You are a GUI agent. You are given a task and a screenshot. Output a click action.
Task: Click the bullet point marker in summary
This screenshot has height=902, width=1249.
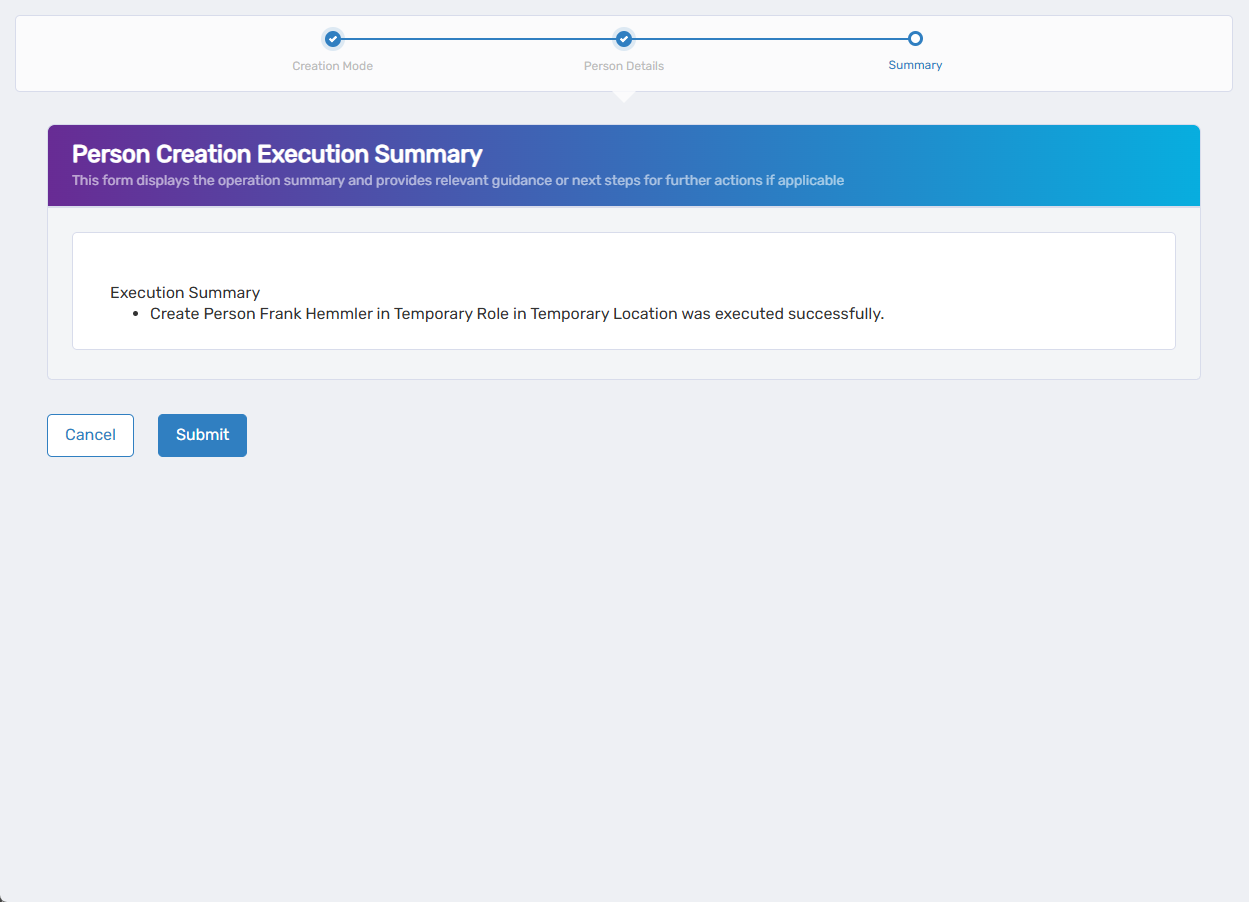click(135, 314)
